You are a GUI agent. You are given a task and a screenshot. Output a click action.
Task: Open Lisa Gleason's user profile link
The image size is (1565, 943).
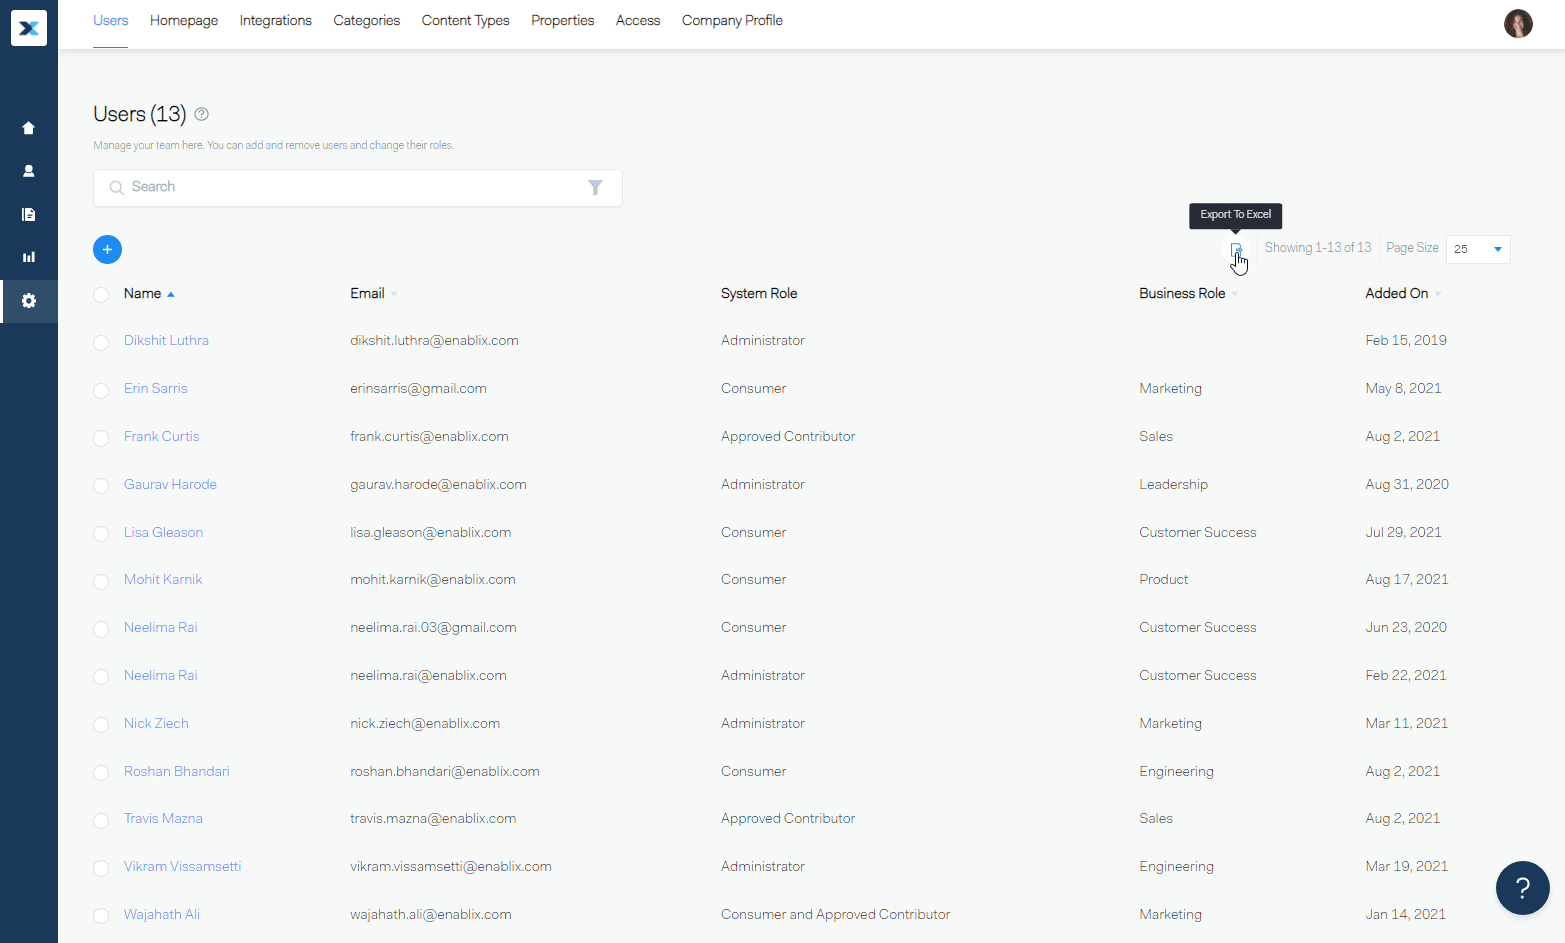point(163,532)
